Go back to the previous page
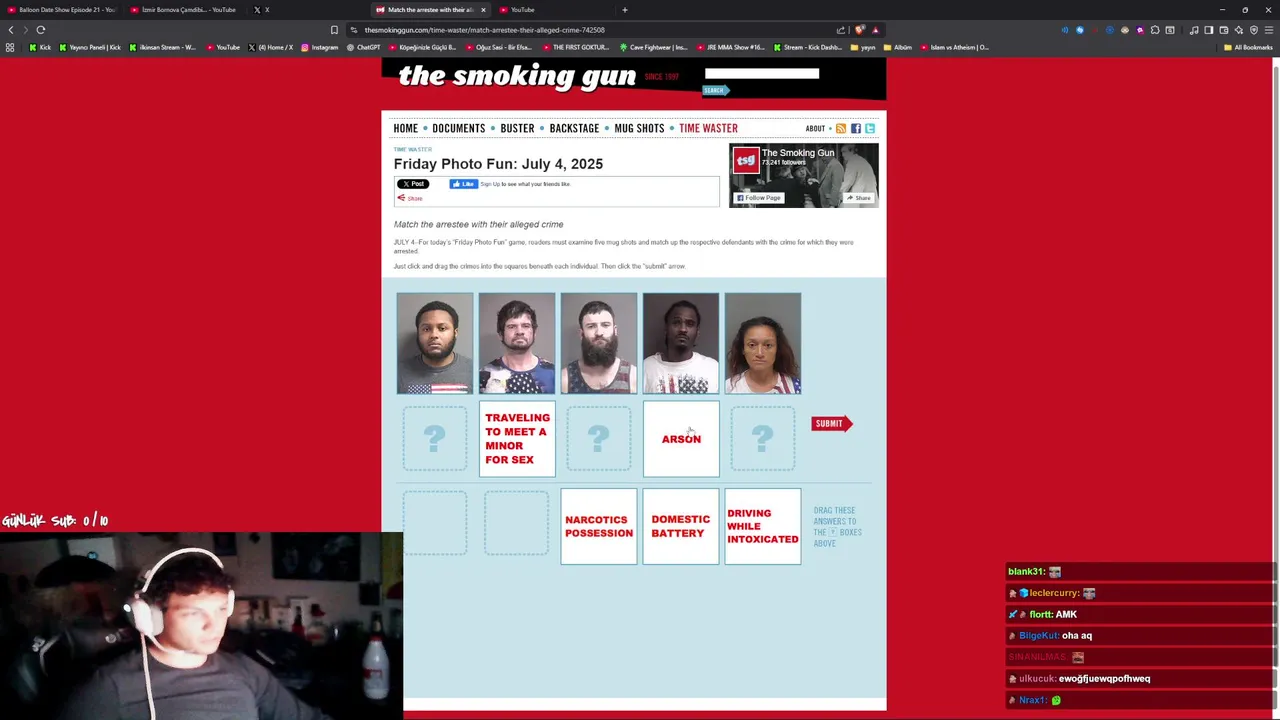The width and height of the screenshot is (1280, 720). (x=11, y=30)
